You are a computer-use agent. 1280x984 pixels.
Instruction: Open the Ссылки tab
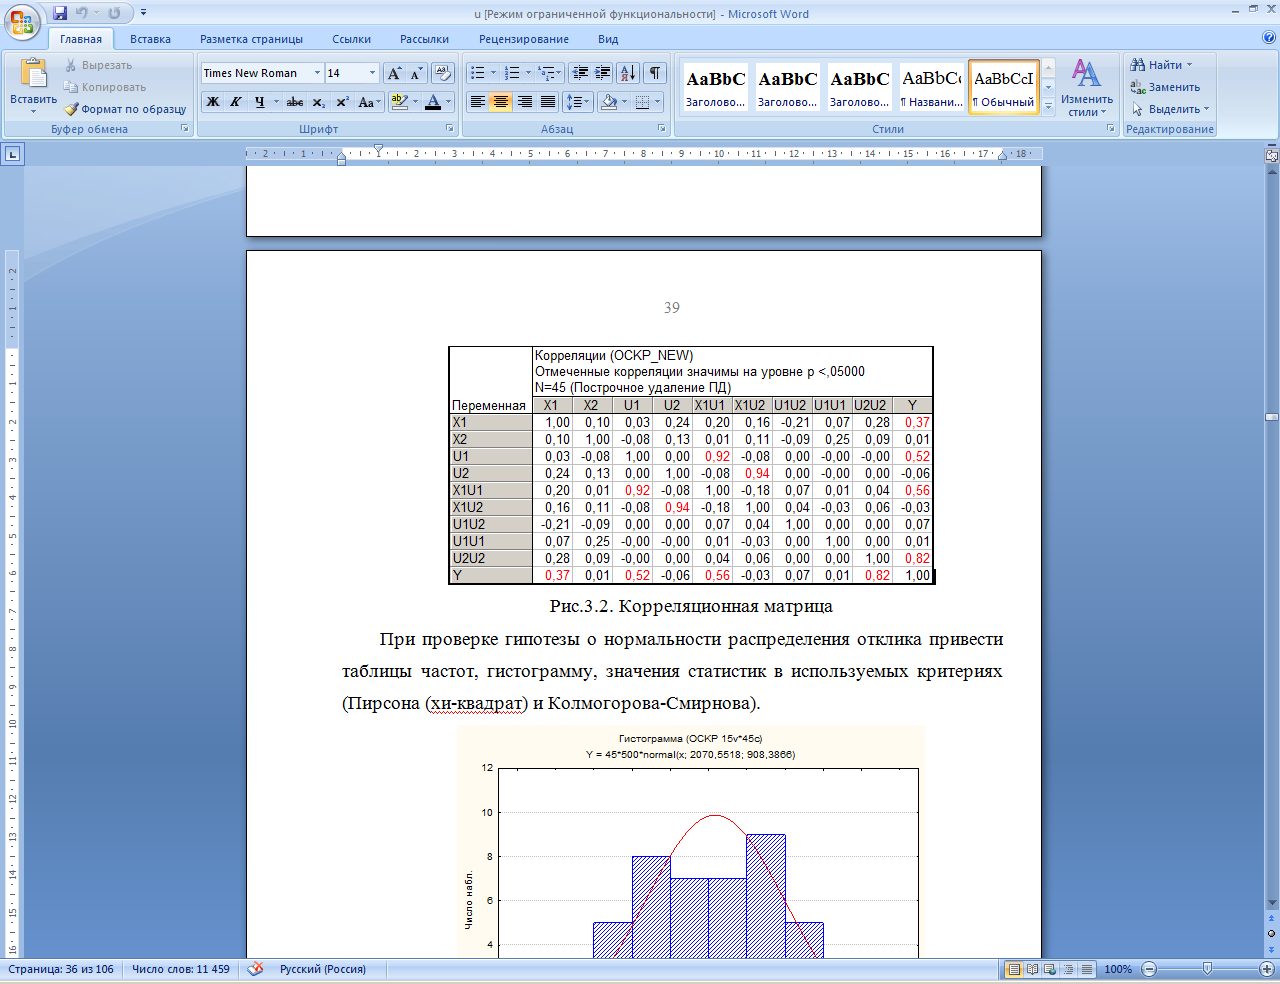[351, 39]
